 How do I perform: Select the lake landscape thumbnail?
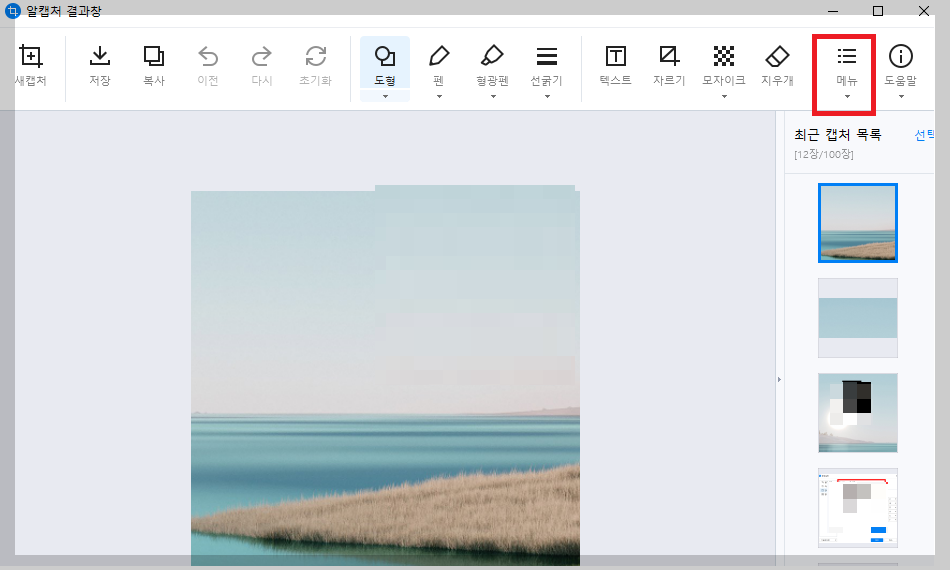(858, 223)
